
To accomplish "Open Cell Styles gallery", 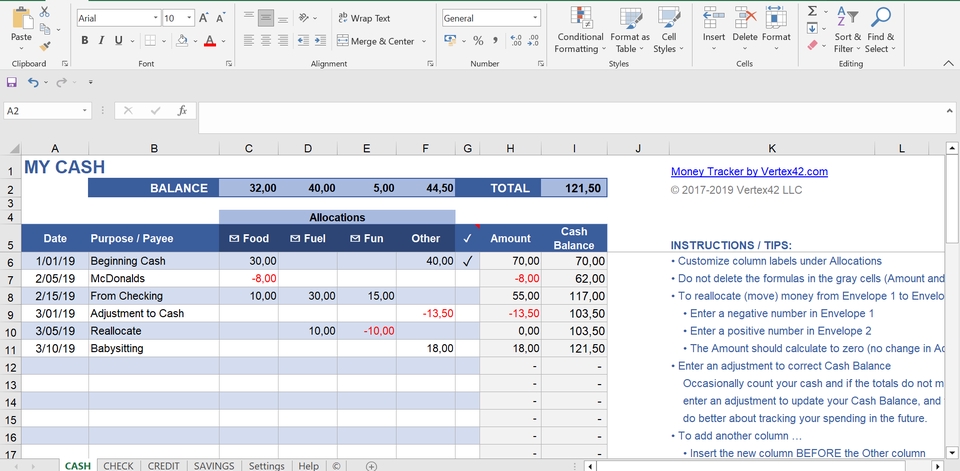I will pos(668,30).
